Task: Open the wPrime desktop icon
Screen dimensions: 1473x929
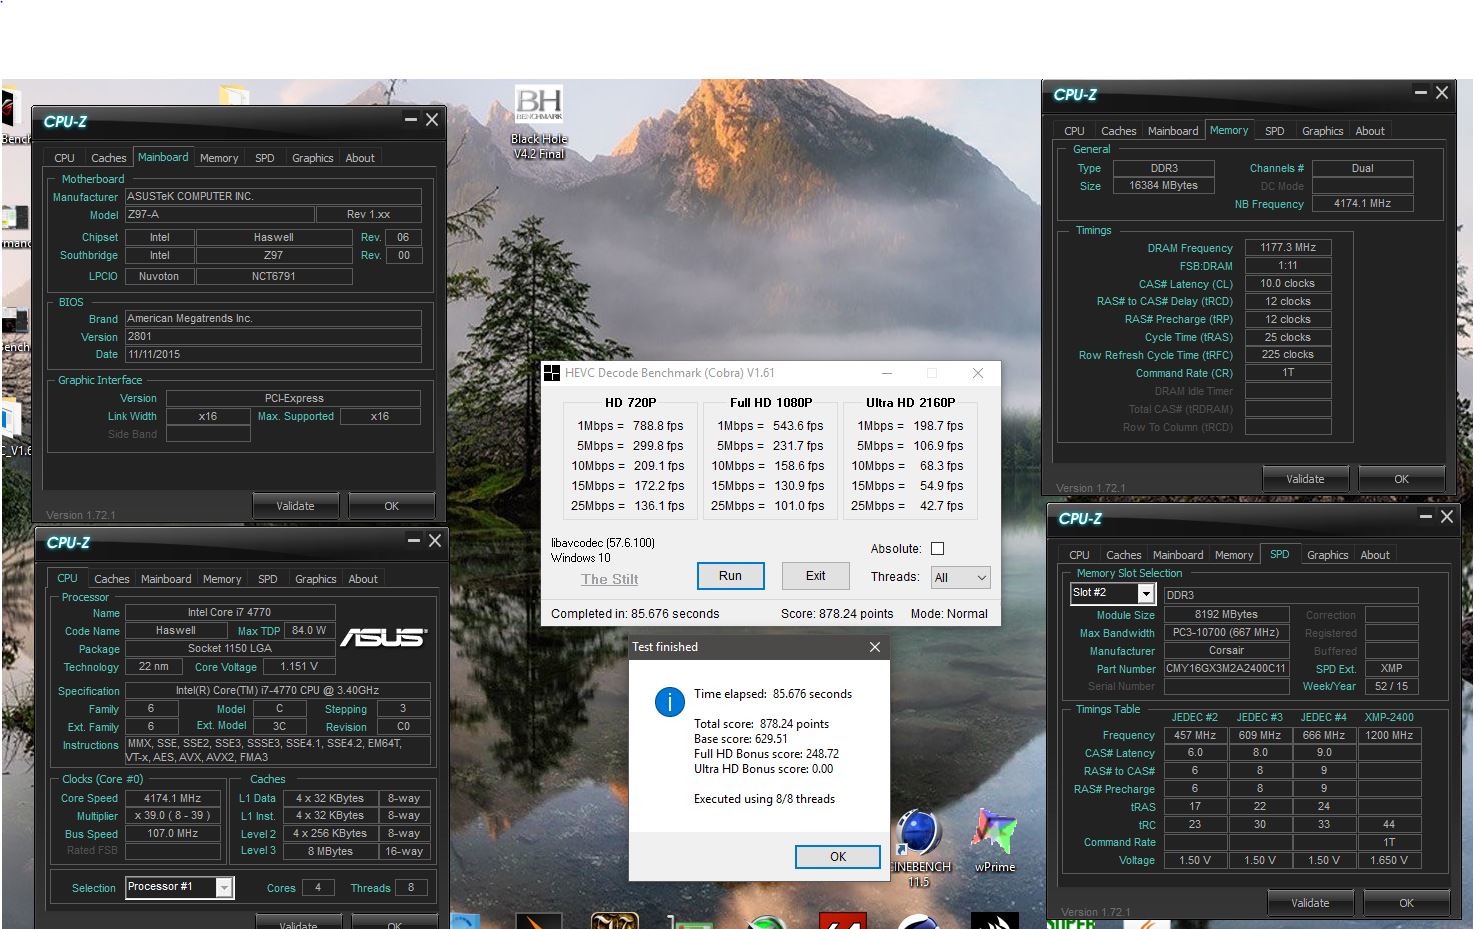Action: click(994, 840)
